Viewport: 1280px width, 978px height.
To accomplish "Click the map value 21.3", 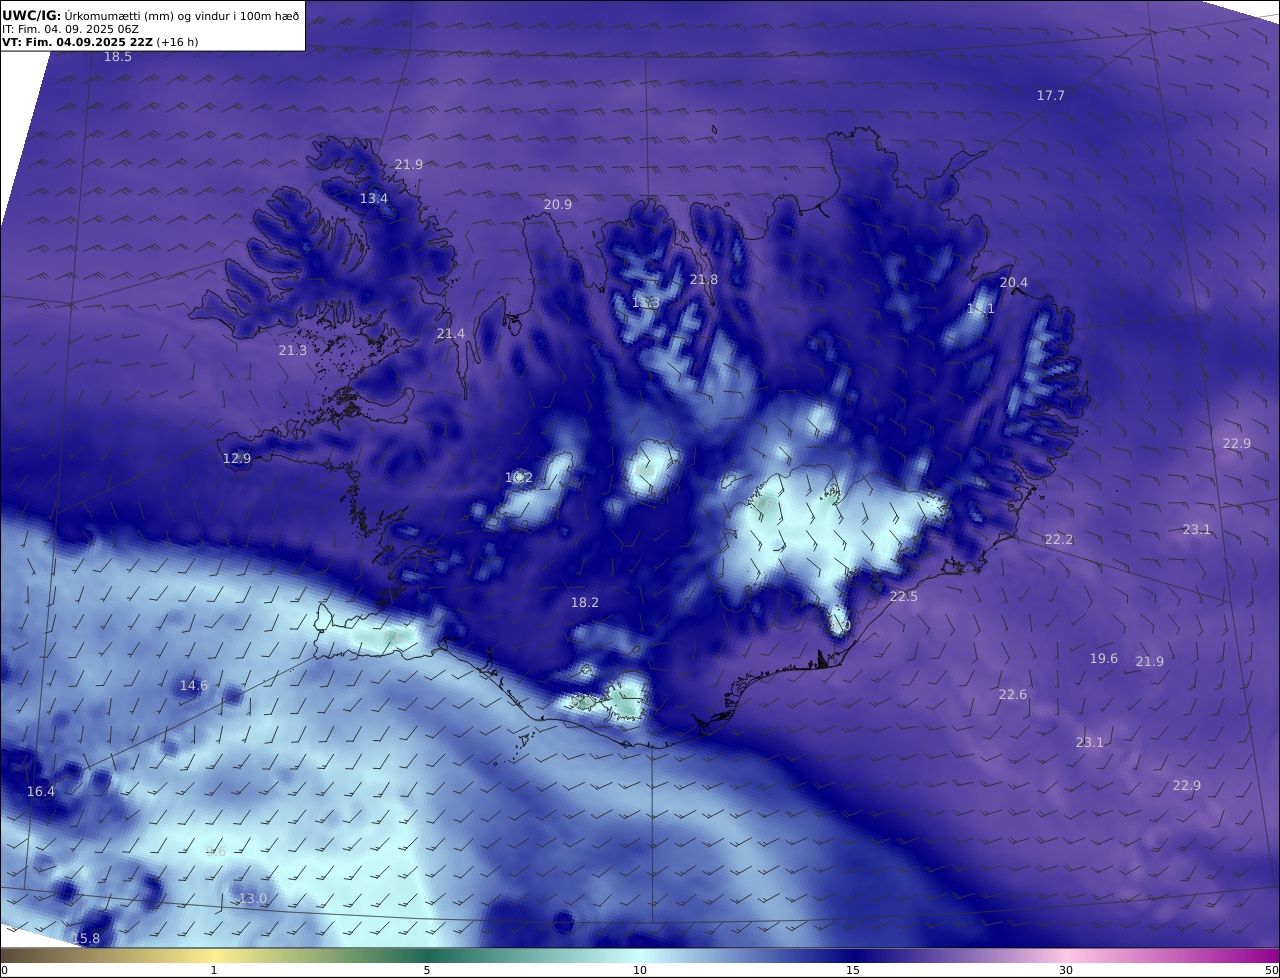I will [293, 351].
